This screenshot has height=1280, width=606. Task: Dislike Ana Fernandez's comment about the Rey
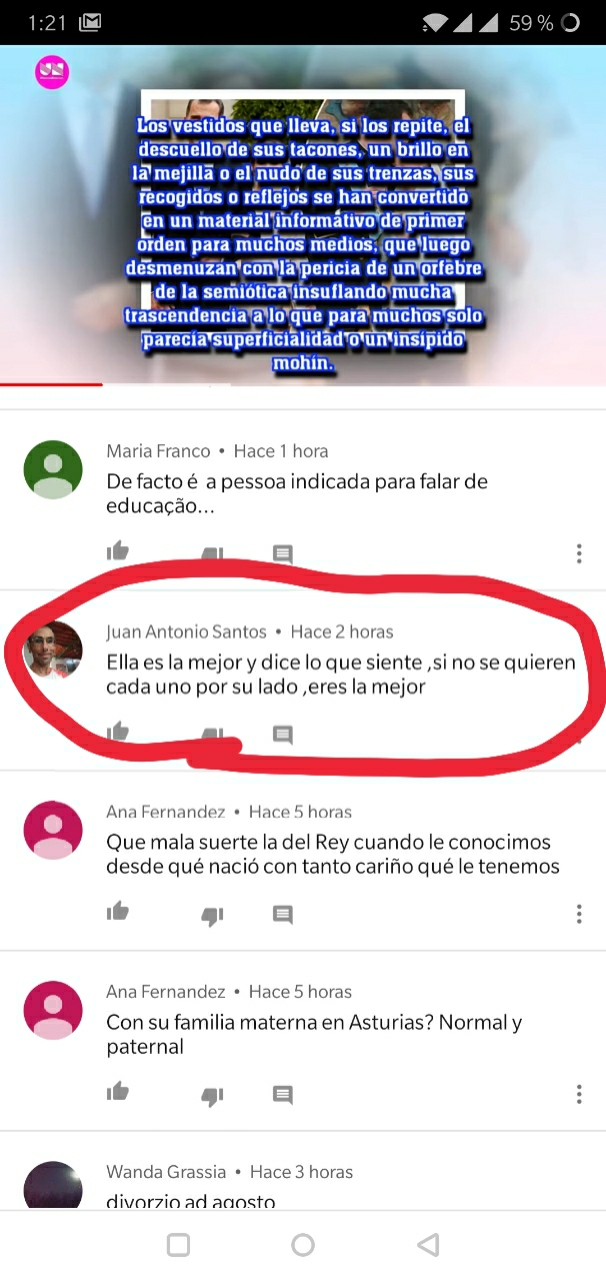point(212,916)
